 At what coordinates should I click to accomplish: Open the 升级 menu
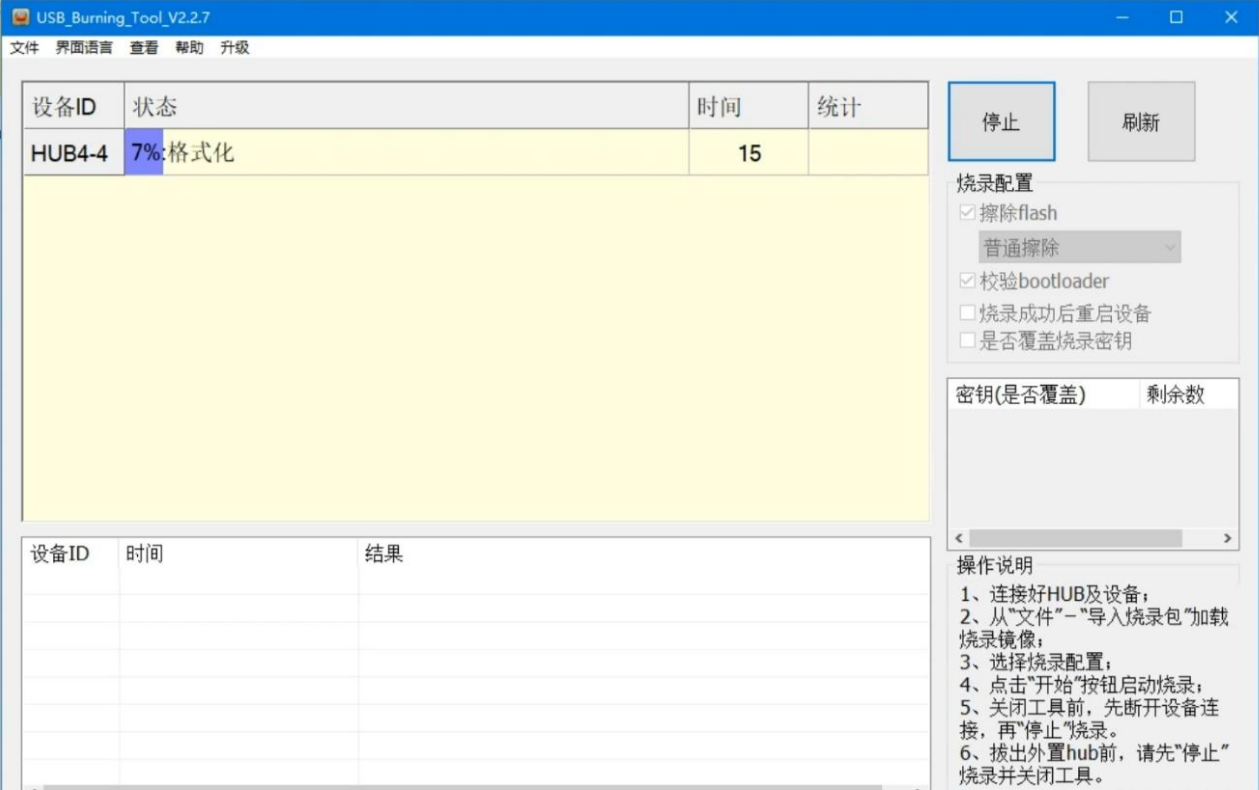[235, 48]
